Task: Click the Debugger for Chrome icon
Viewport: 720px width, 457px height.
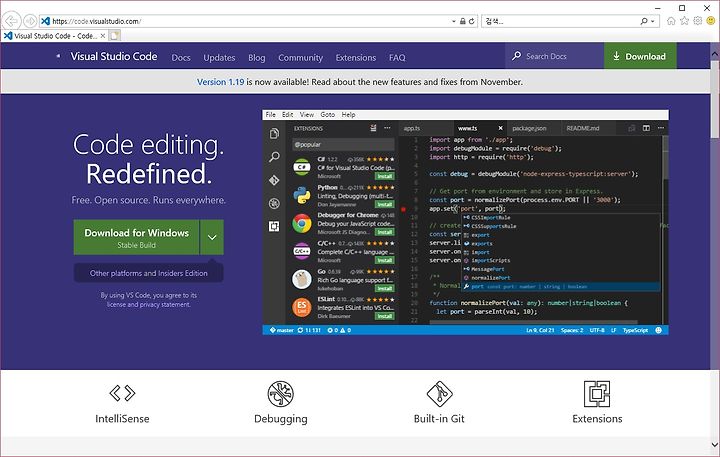Action: pyautogui.click(x=302, y=224)
